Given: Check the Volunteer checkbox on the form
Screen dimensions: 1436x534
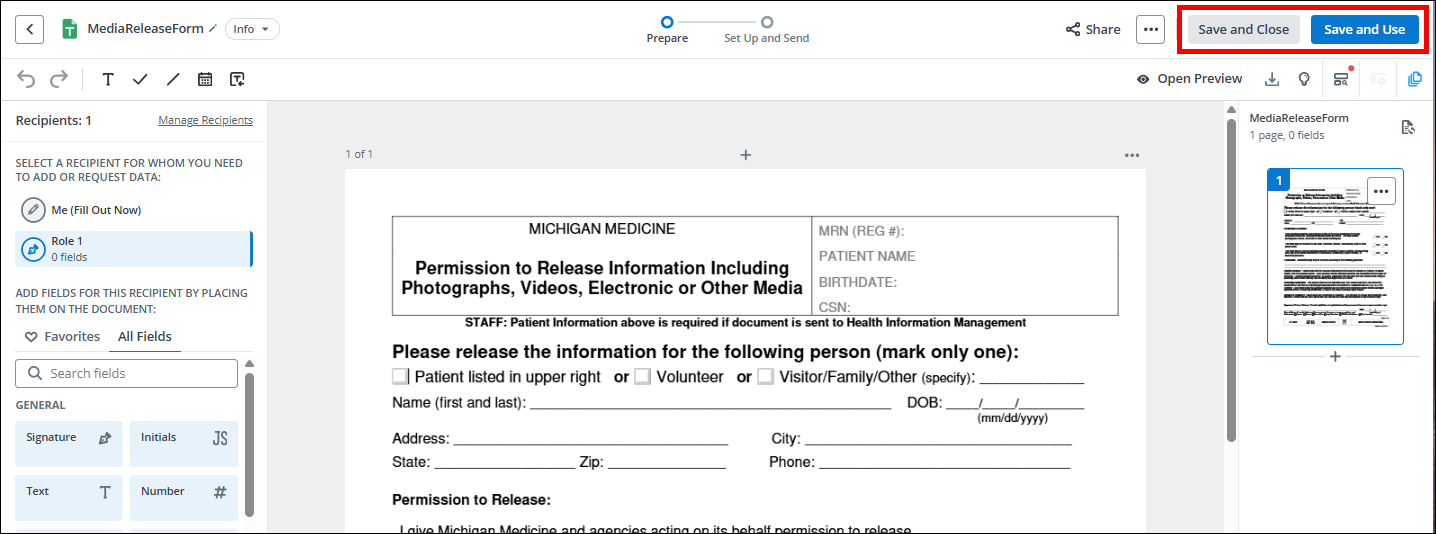Looking at the screenshot, I should 643,377.
